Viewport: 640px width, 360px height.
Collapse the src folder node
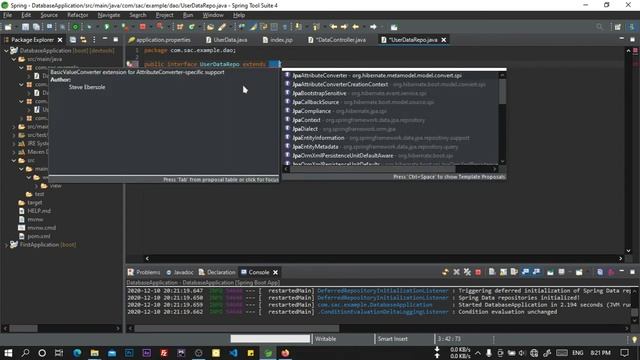coord(13,160)
